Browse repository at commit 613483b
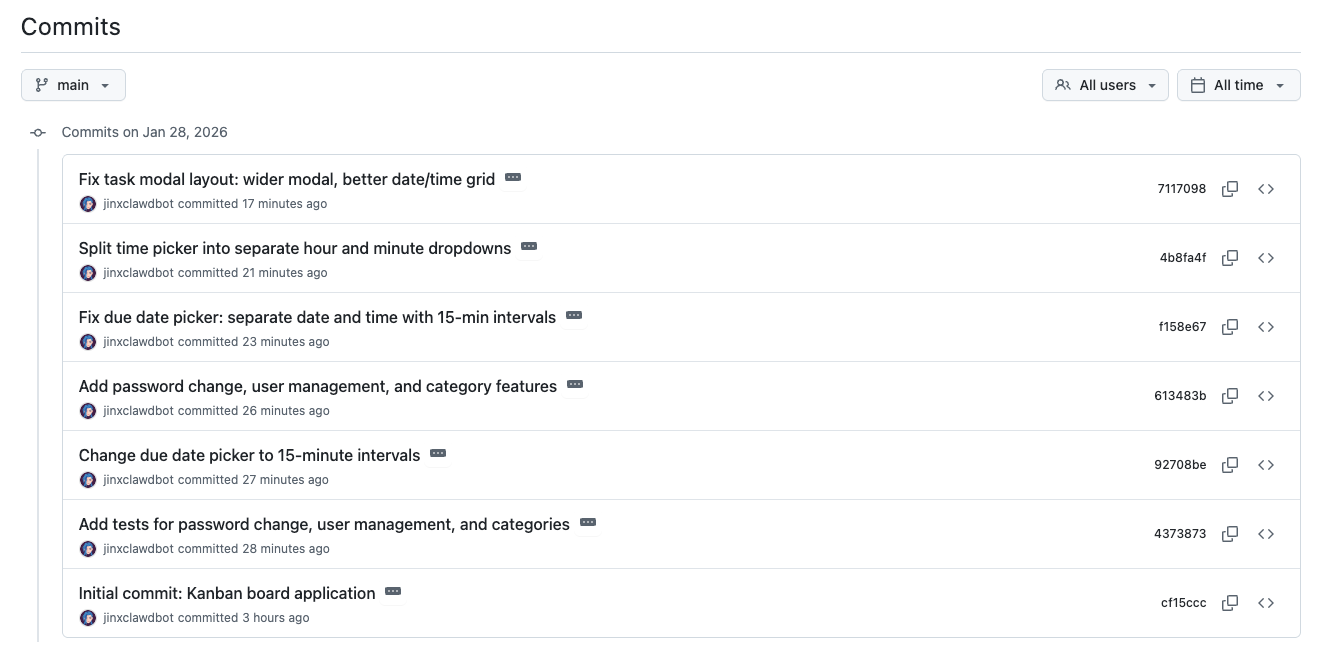 (x=1266, y=396)
